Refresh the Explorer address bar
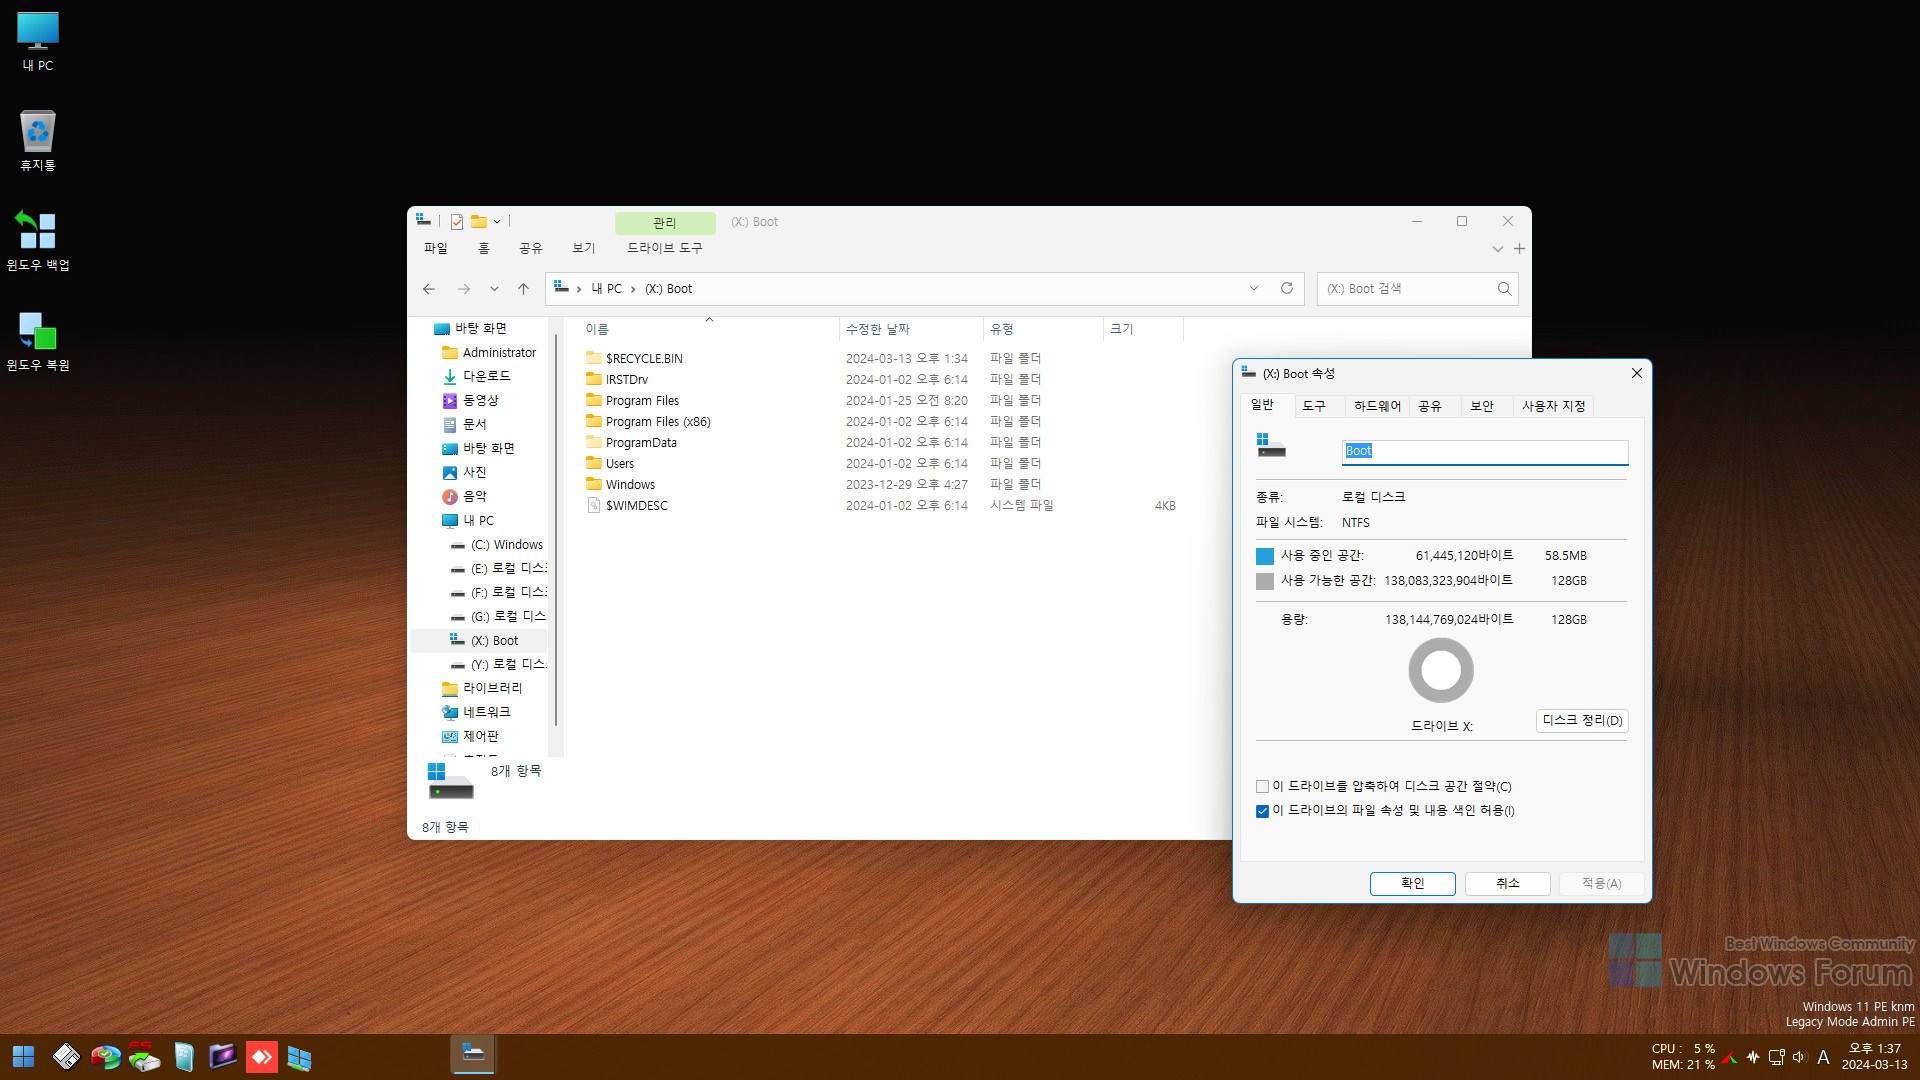 [x=1287, y=289]
